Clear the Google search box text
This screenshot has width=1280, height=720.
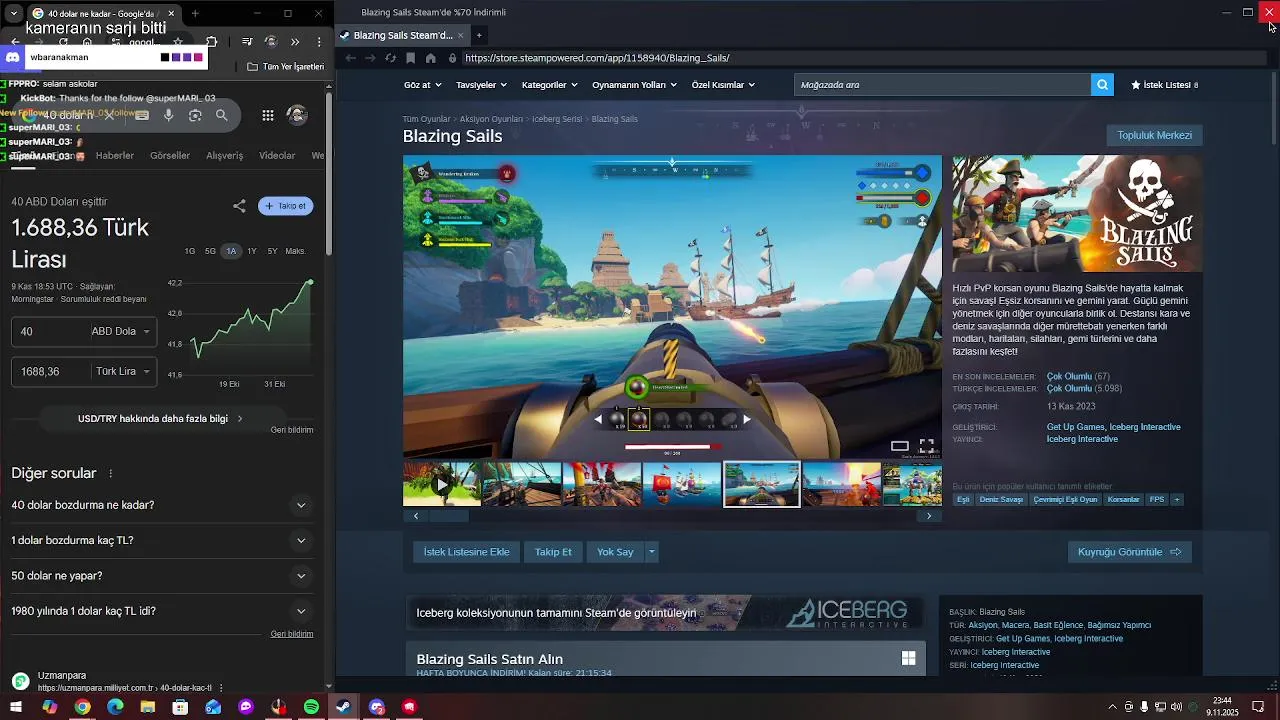110,116
